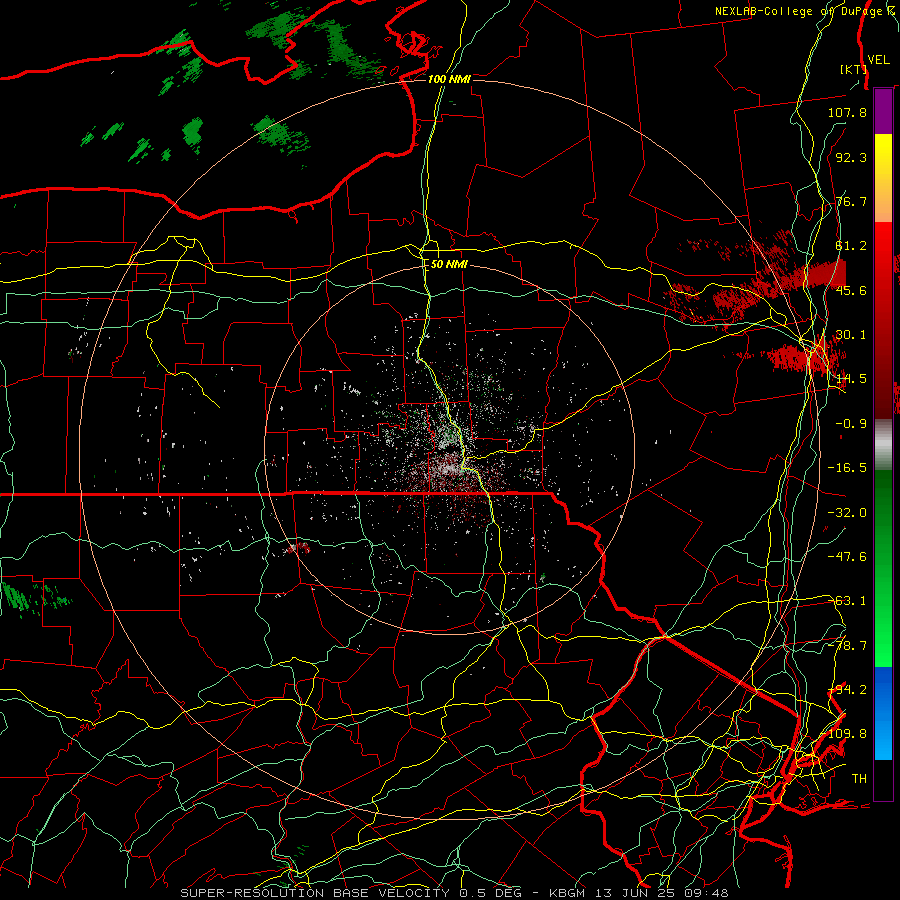Pick the blue segment of velocity color bar

[883, 713]
